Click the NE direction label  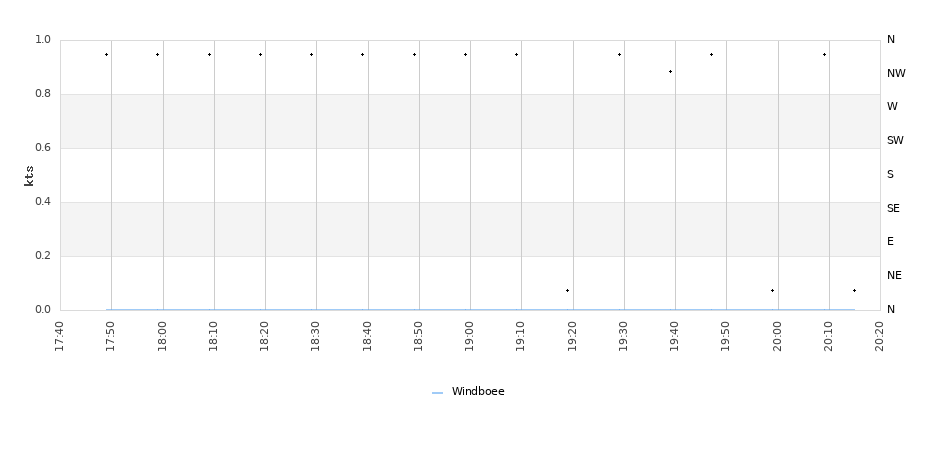pyautogui.click(x=894, y=275)
